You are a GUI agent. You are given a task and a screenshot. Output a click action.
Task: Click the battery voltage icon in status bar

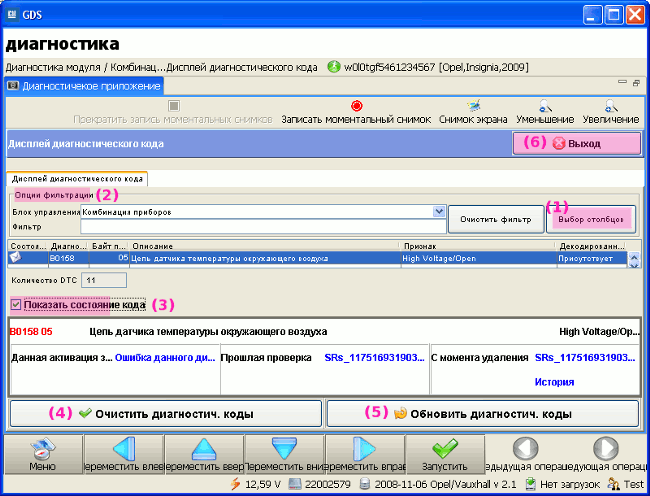[x=235, y=484]
